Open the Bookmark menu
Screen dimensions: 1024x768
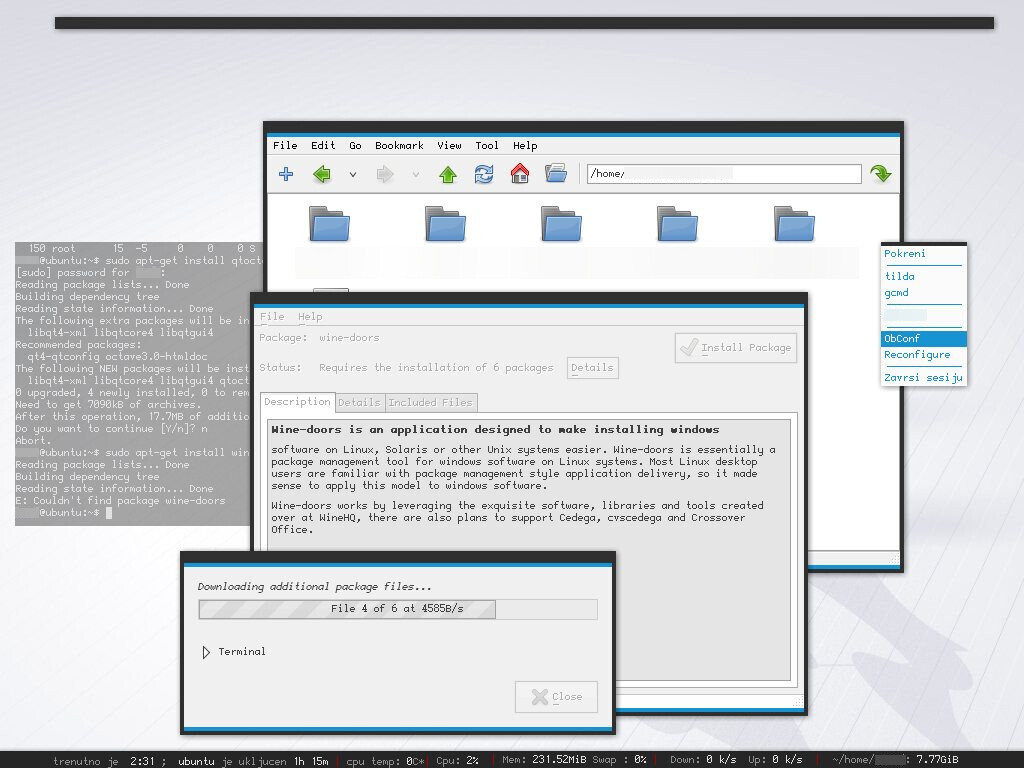[399, 145]
